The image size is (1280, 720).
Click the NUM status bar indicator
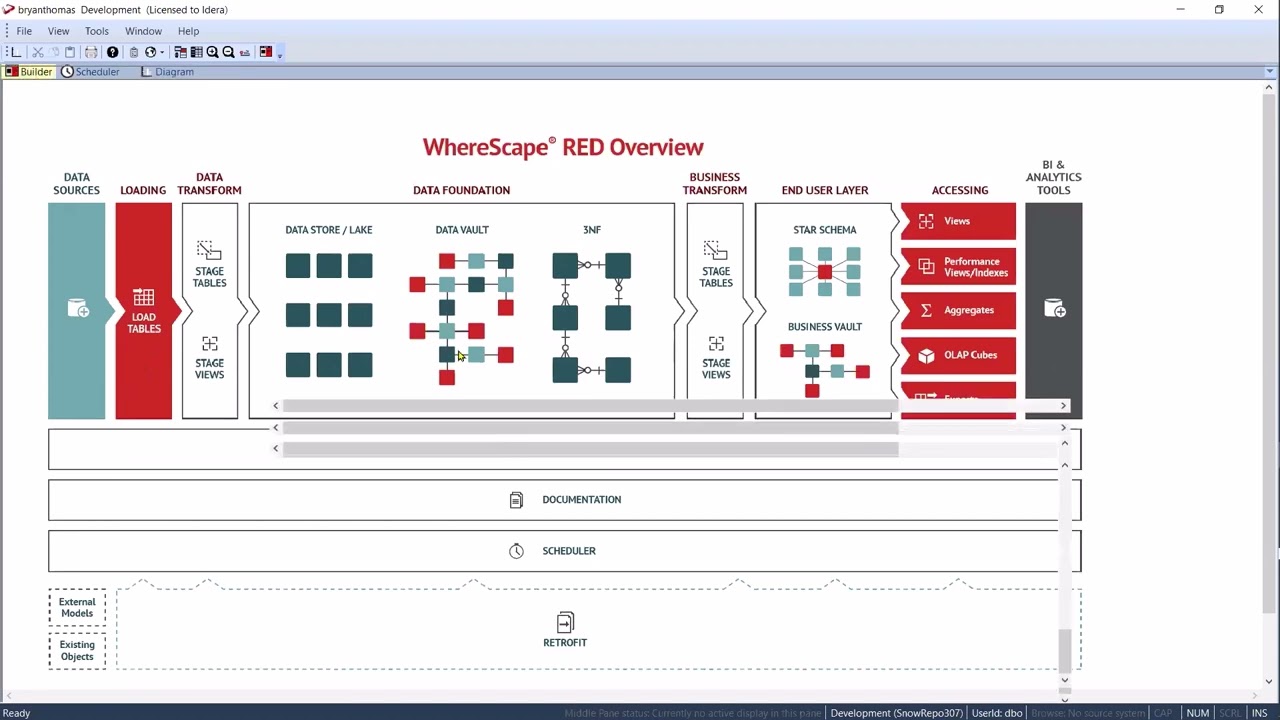(x=1197, y=713)
